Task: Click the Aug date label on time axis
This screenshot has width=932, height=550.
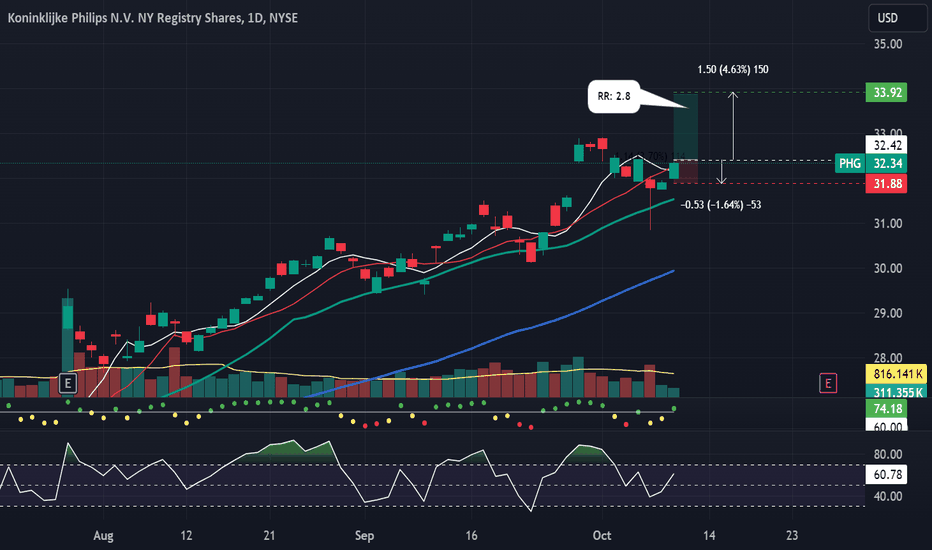Action: [103, 536]
